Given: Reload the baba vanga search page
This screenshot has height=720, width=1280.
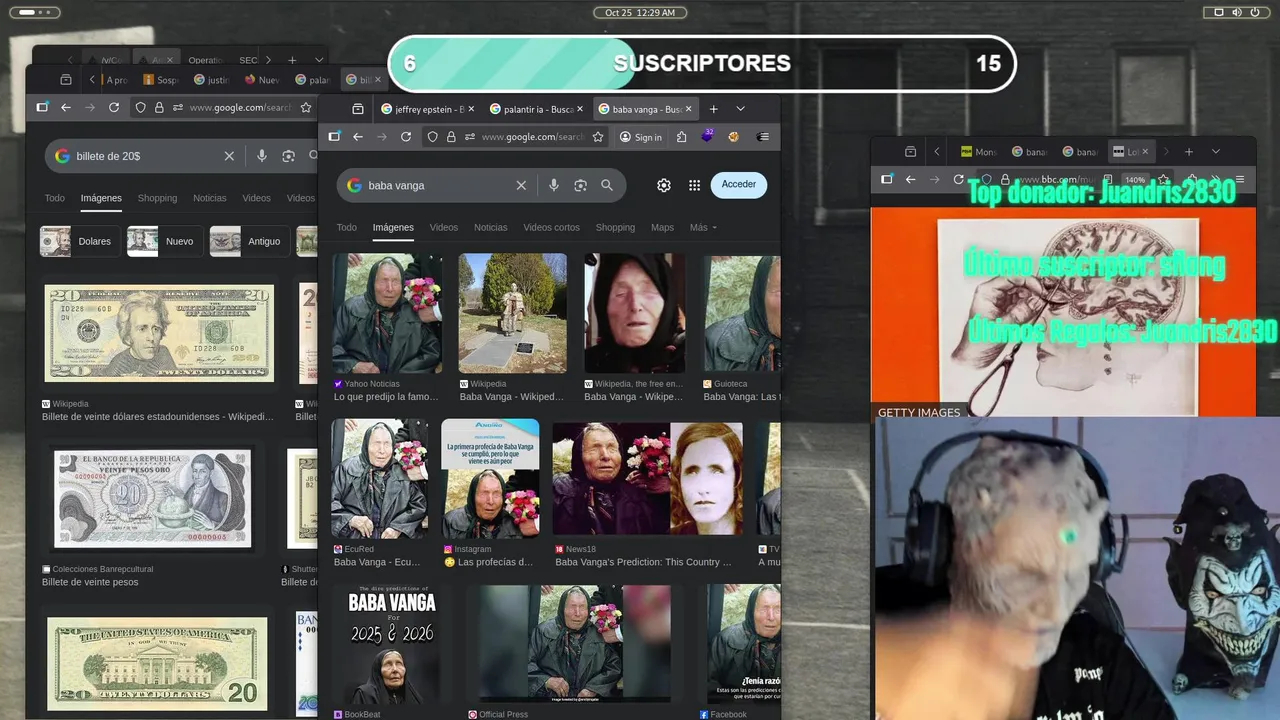Looking at the screenshot, I should click(406, 137).
